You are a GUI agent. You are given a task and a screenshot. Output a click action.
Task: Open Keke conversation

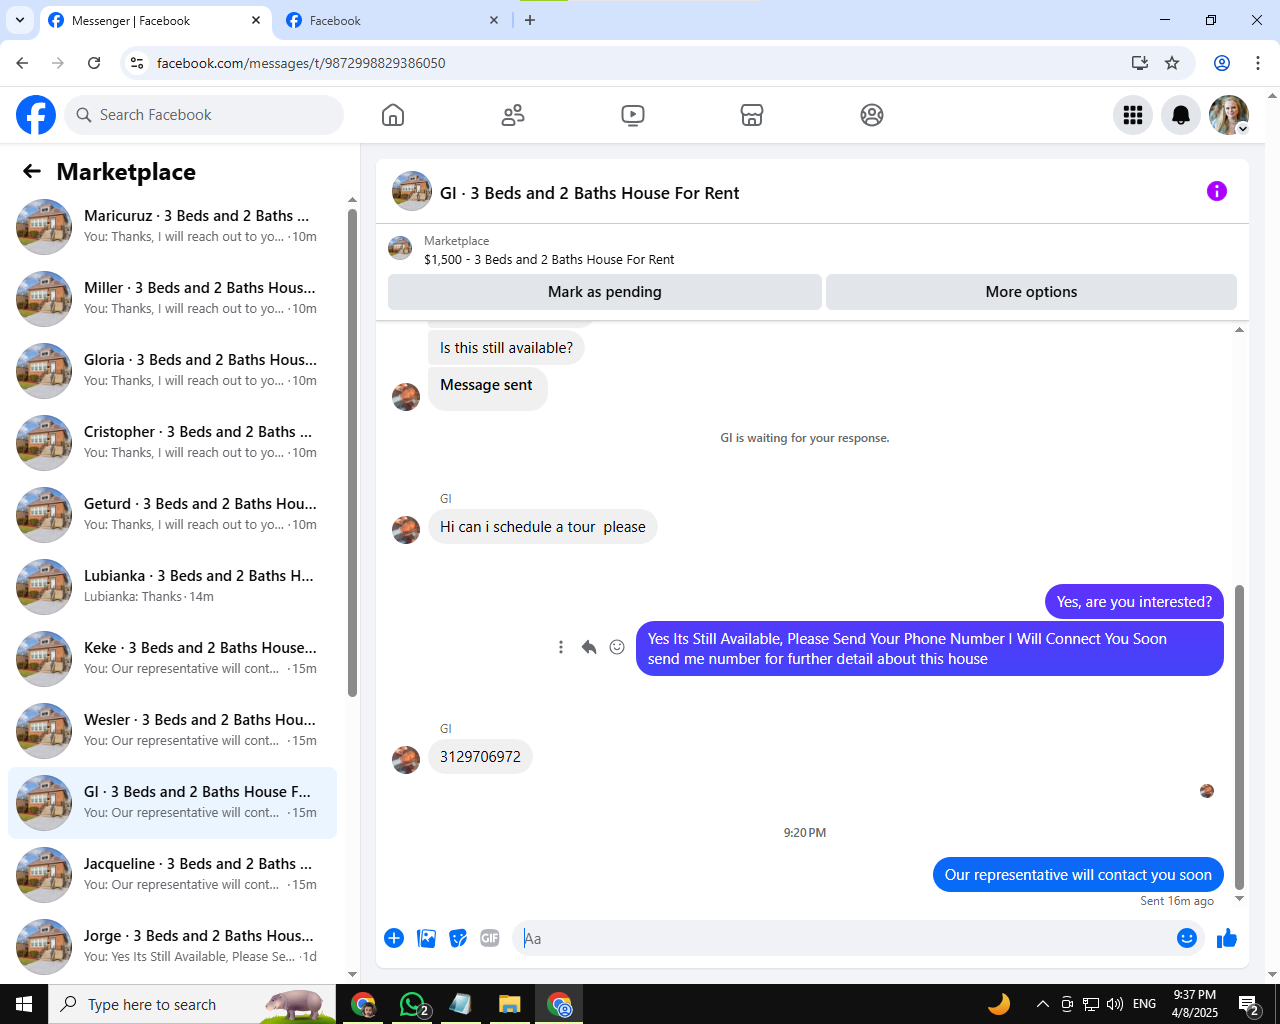click(172, 659)
